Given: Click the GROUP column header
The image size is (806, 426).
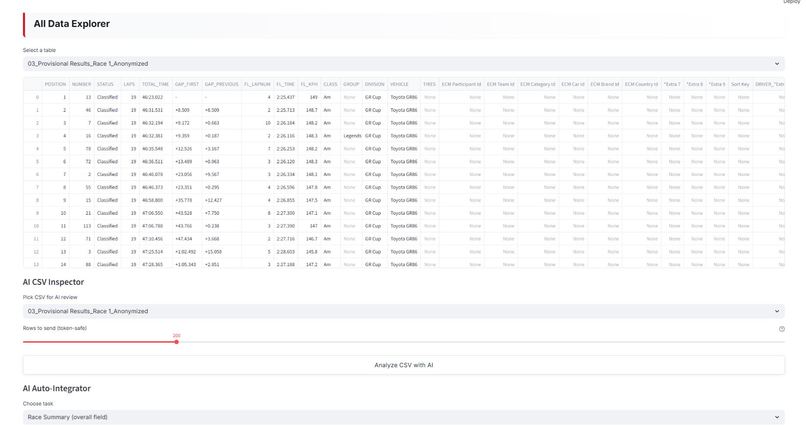Looking at the screenshot, I should (x=351, y=84).
